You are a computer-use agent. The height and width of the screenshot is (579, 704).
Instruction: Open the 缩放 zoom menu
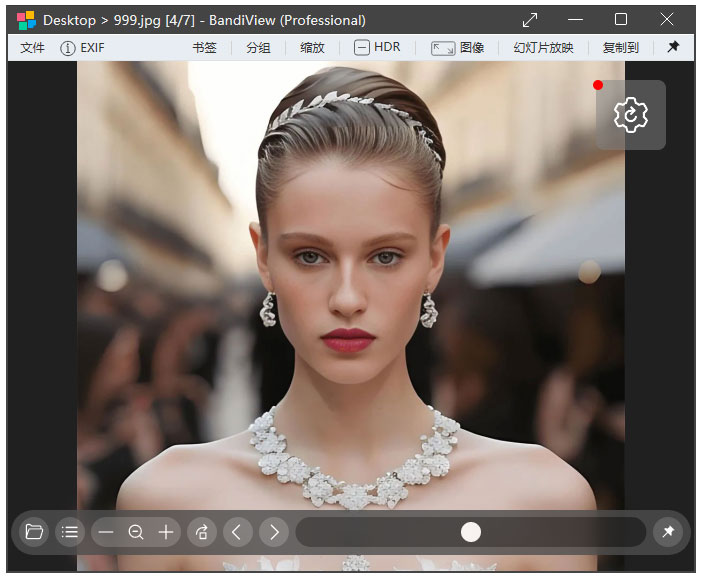(x=312, y=48)
